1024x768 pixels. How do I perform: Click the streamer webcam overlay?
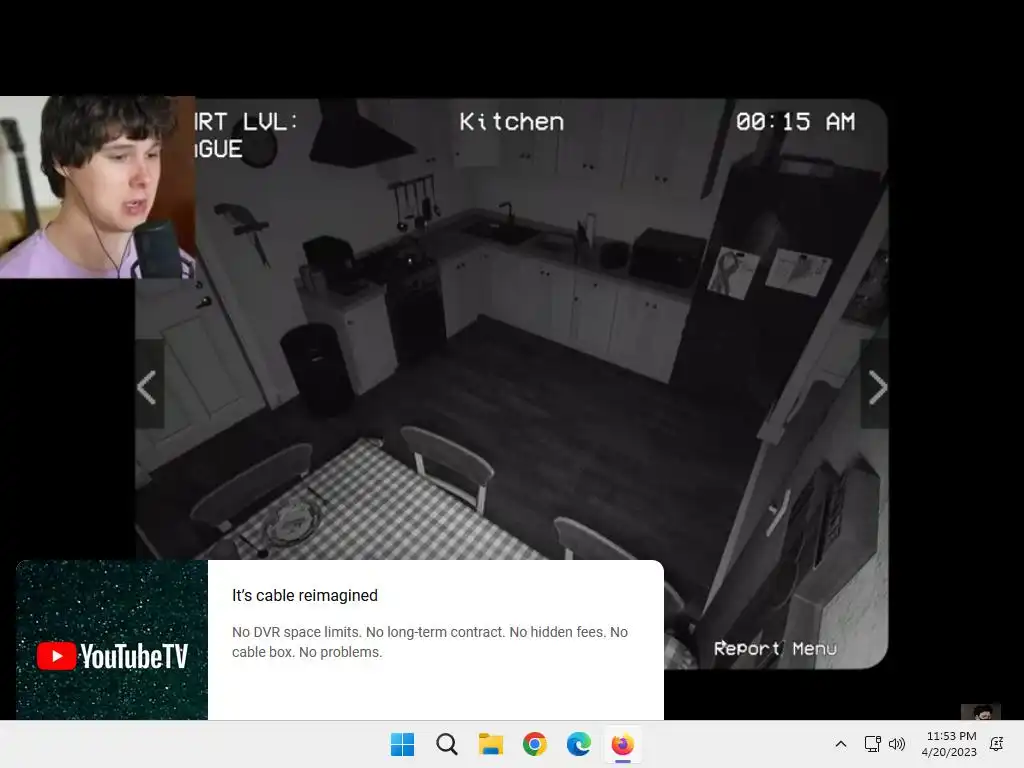(97, 187)
